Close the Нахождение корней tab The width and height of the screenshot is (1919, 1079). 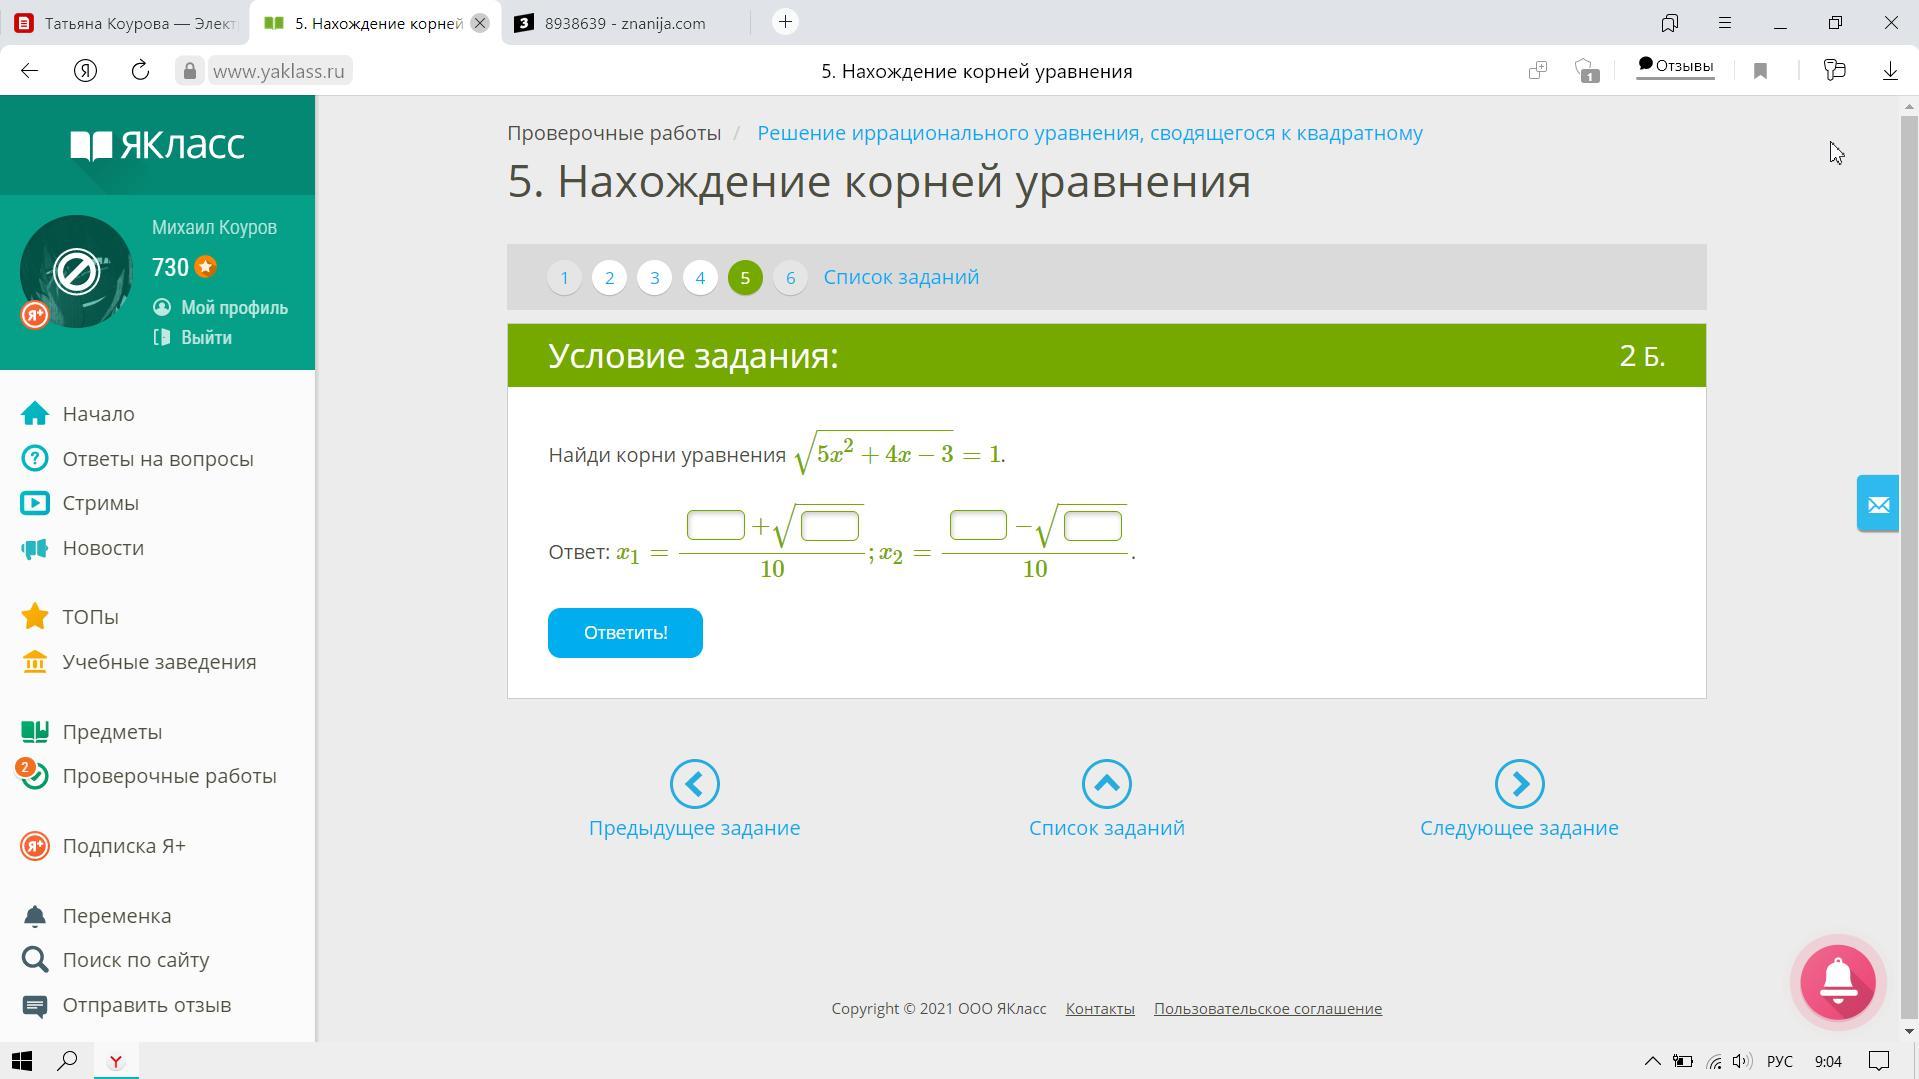(480, 23)
